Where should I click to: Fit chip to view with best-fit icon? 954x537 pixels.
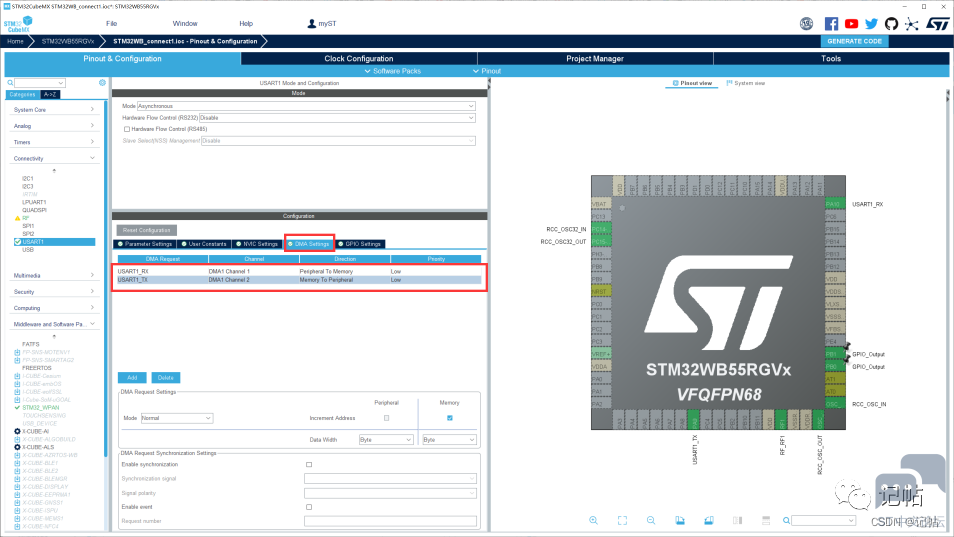pyautogui.click(x=622, y=521)
